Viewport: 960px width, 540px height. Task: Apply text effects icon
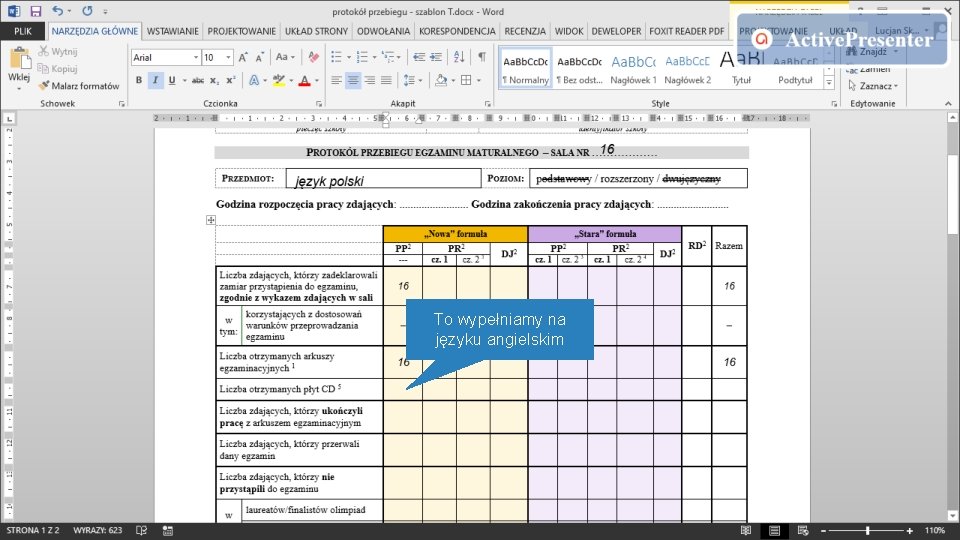click(x=254, y=80)
